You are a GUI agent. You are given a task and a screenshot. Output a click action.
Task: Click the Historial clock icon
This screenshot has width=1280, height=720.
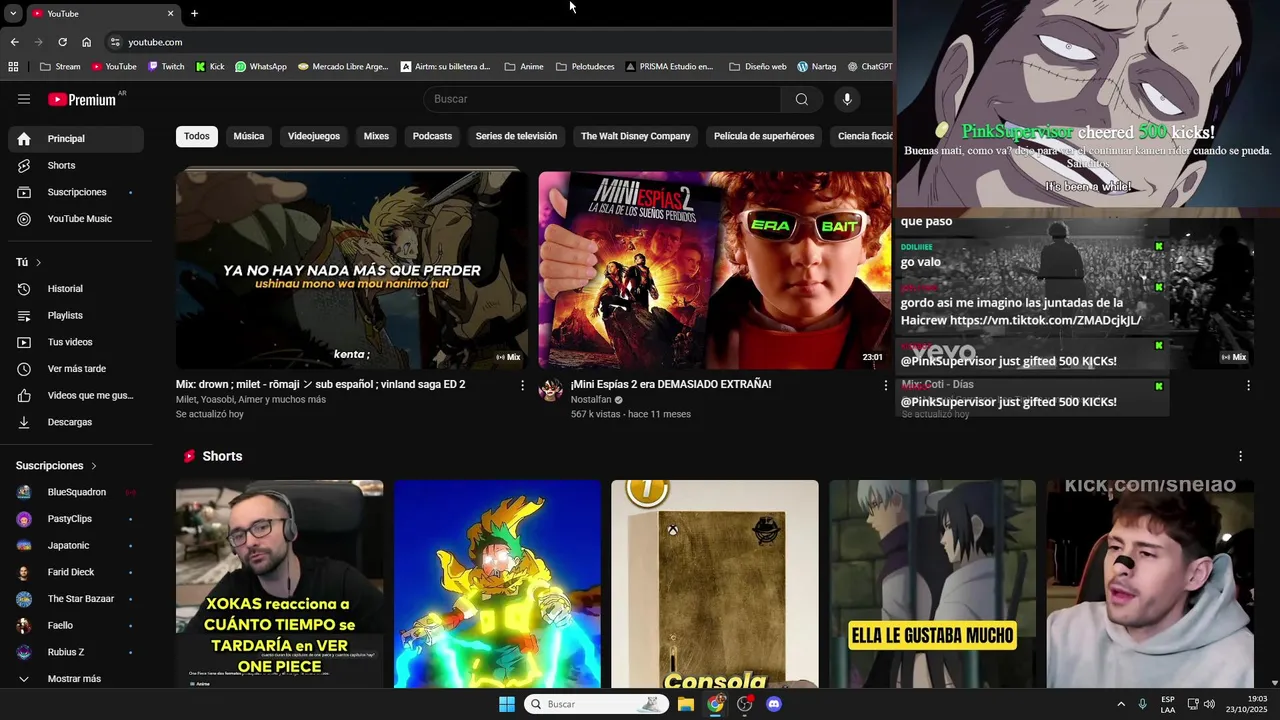tap(24, 289)
